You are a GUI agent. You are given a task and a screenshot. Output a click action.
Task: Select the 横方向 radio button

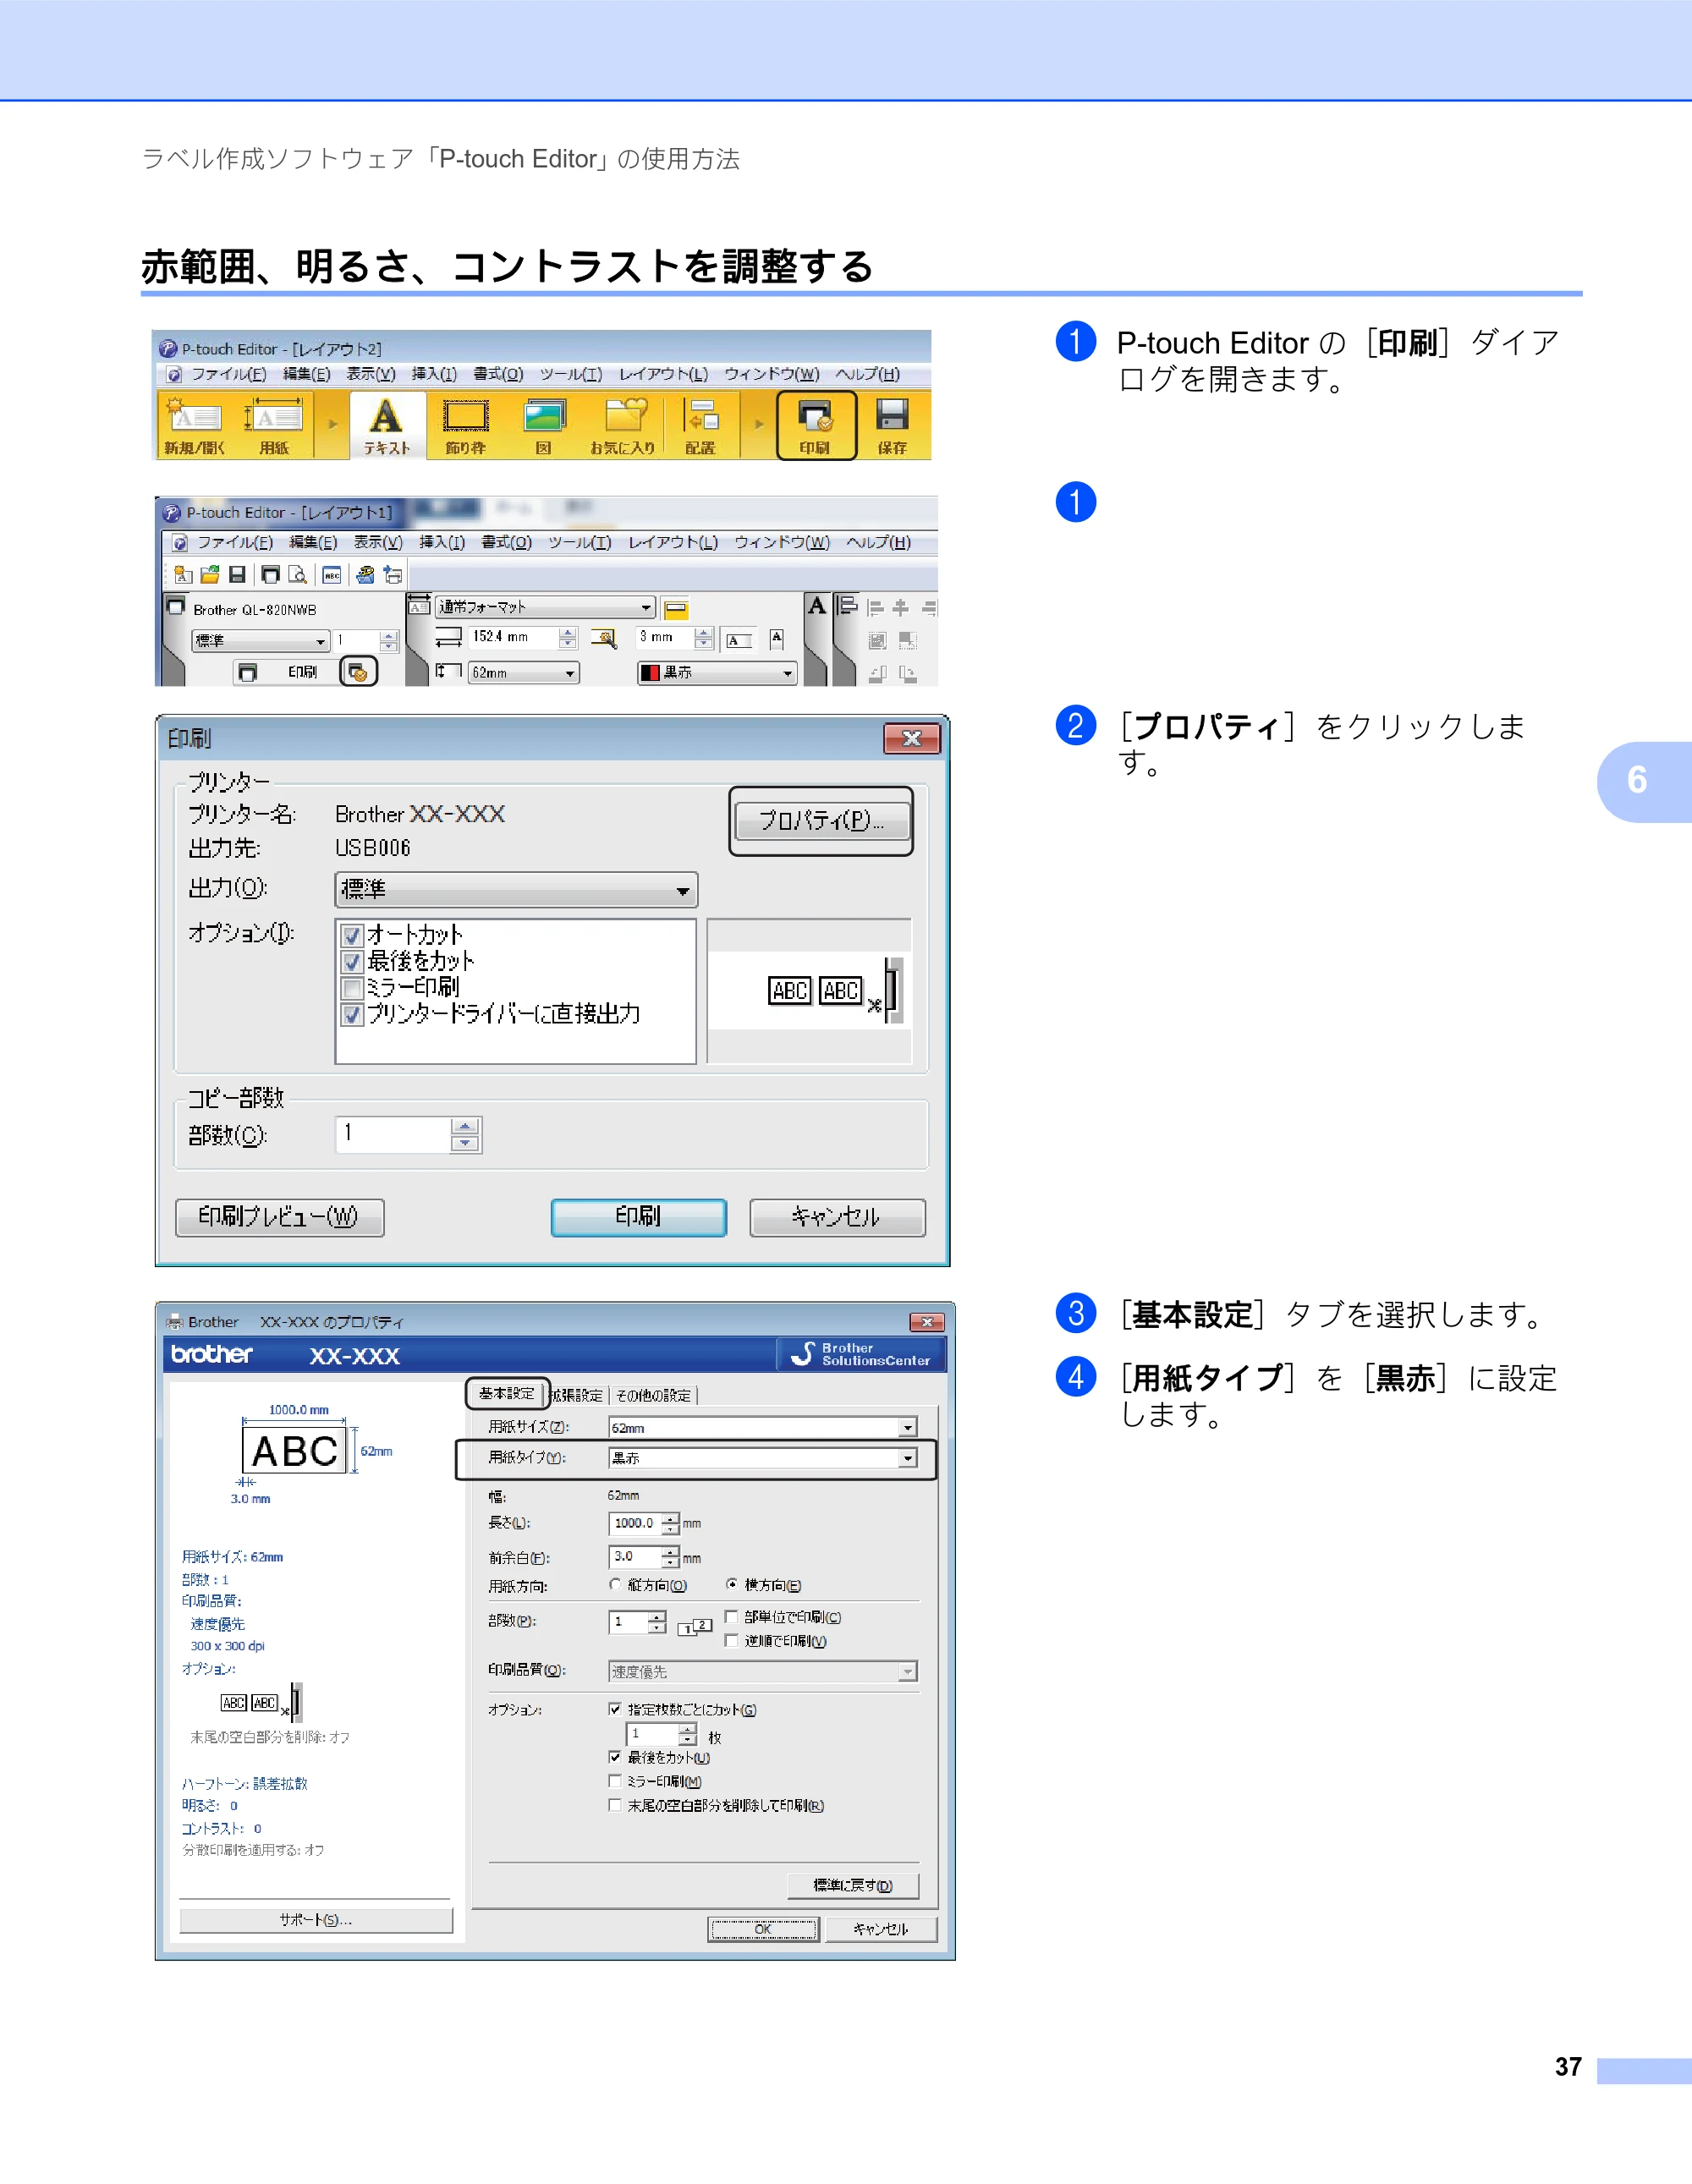[x=732, y=1585]
